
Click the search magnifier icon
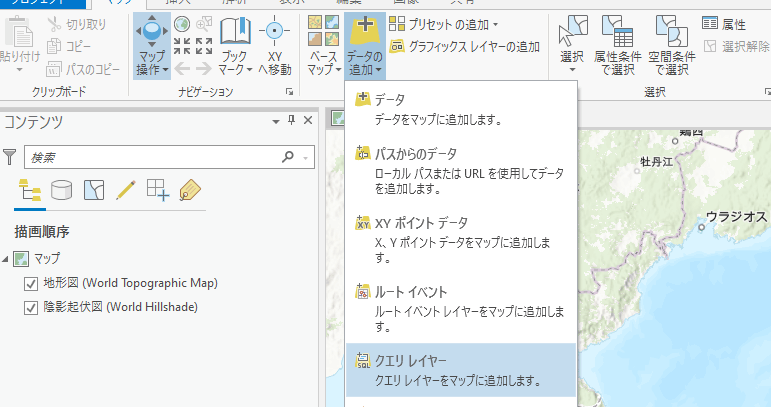tap(288, 157)
